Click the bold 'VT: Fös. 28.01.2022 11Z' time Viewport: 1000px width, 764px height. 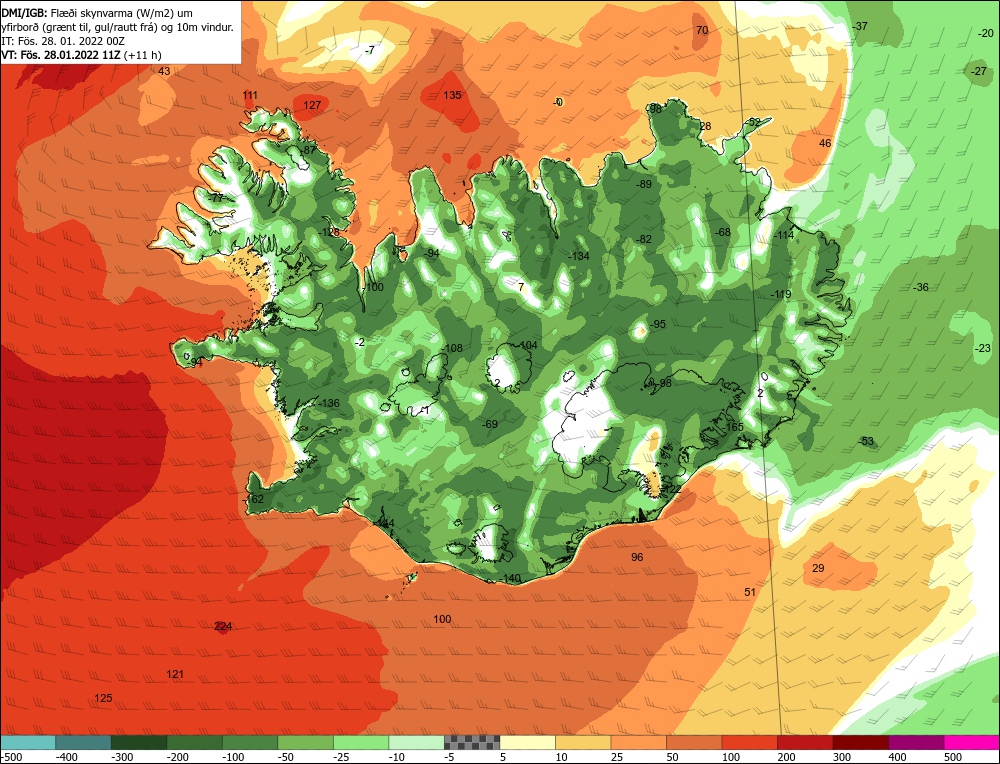(x=61, y=55)
